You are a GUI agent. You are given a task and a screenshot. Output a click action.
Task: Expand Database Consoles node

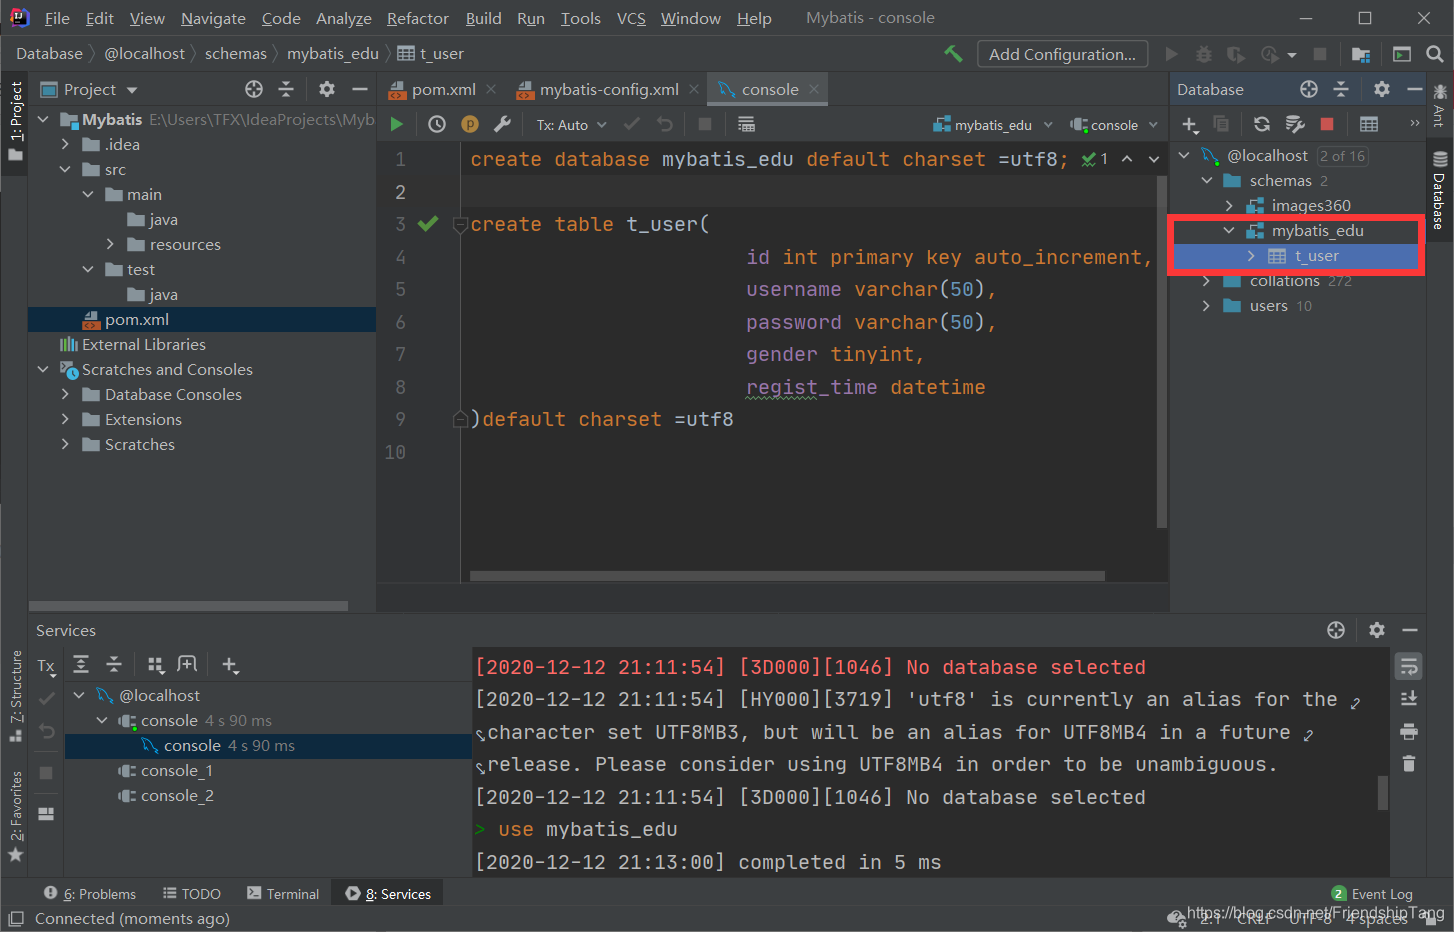click(x=65, y=394)
